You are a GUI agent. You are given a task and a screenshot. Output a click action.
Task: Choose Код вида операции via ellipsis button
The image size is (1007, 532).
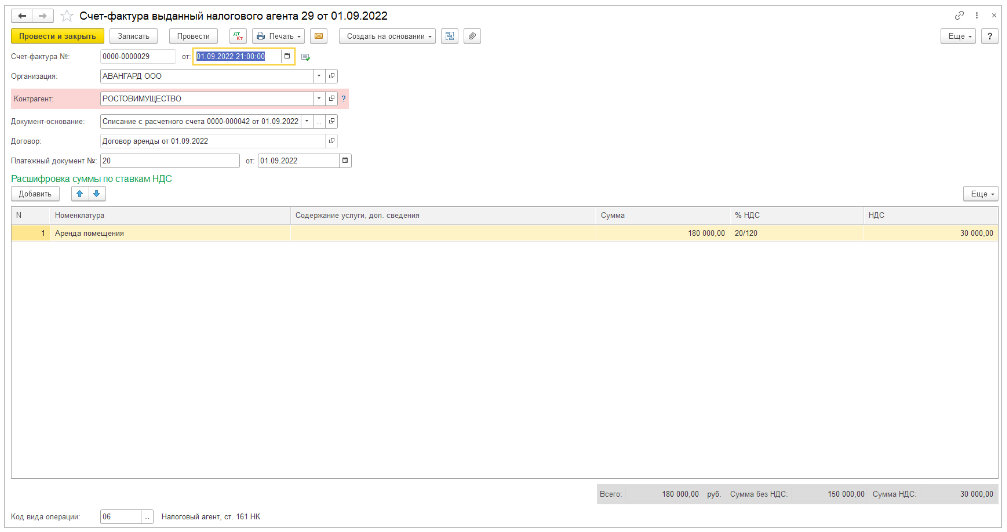(x=147, y=517)
